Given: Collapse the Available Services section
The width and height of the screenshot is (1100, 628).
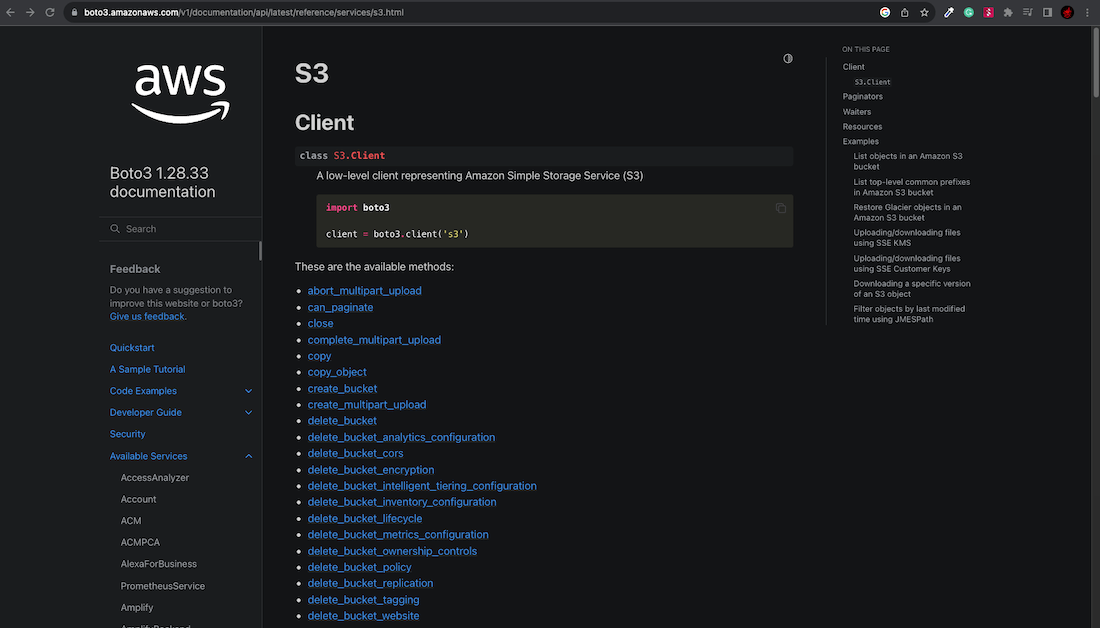Looking at the screenshot, I should 249,456.
